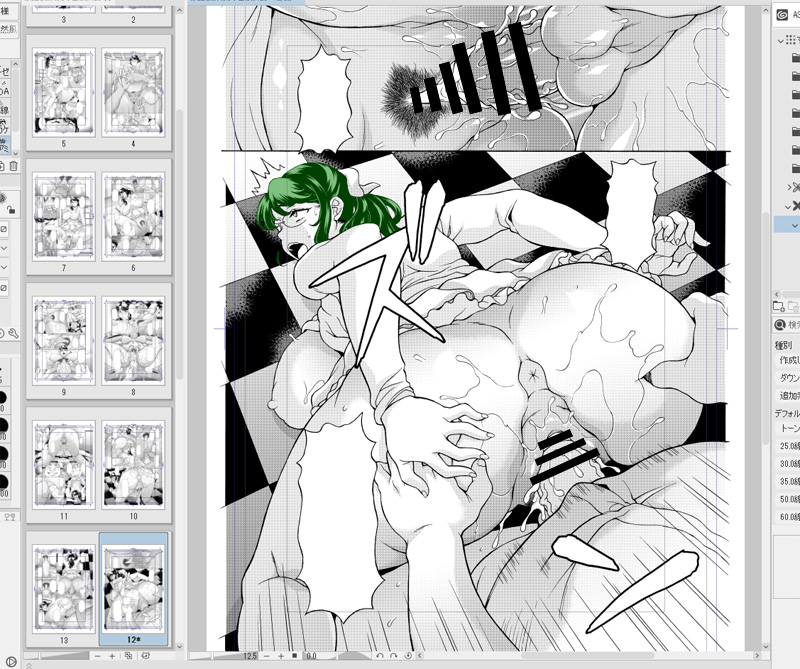Screen dimensions: 800x669
Task: Zoom in page manager thumbnails with plus
Action: pyautogui.click(x=112, y=656)
